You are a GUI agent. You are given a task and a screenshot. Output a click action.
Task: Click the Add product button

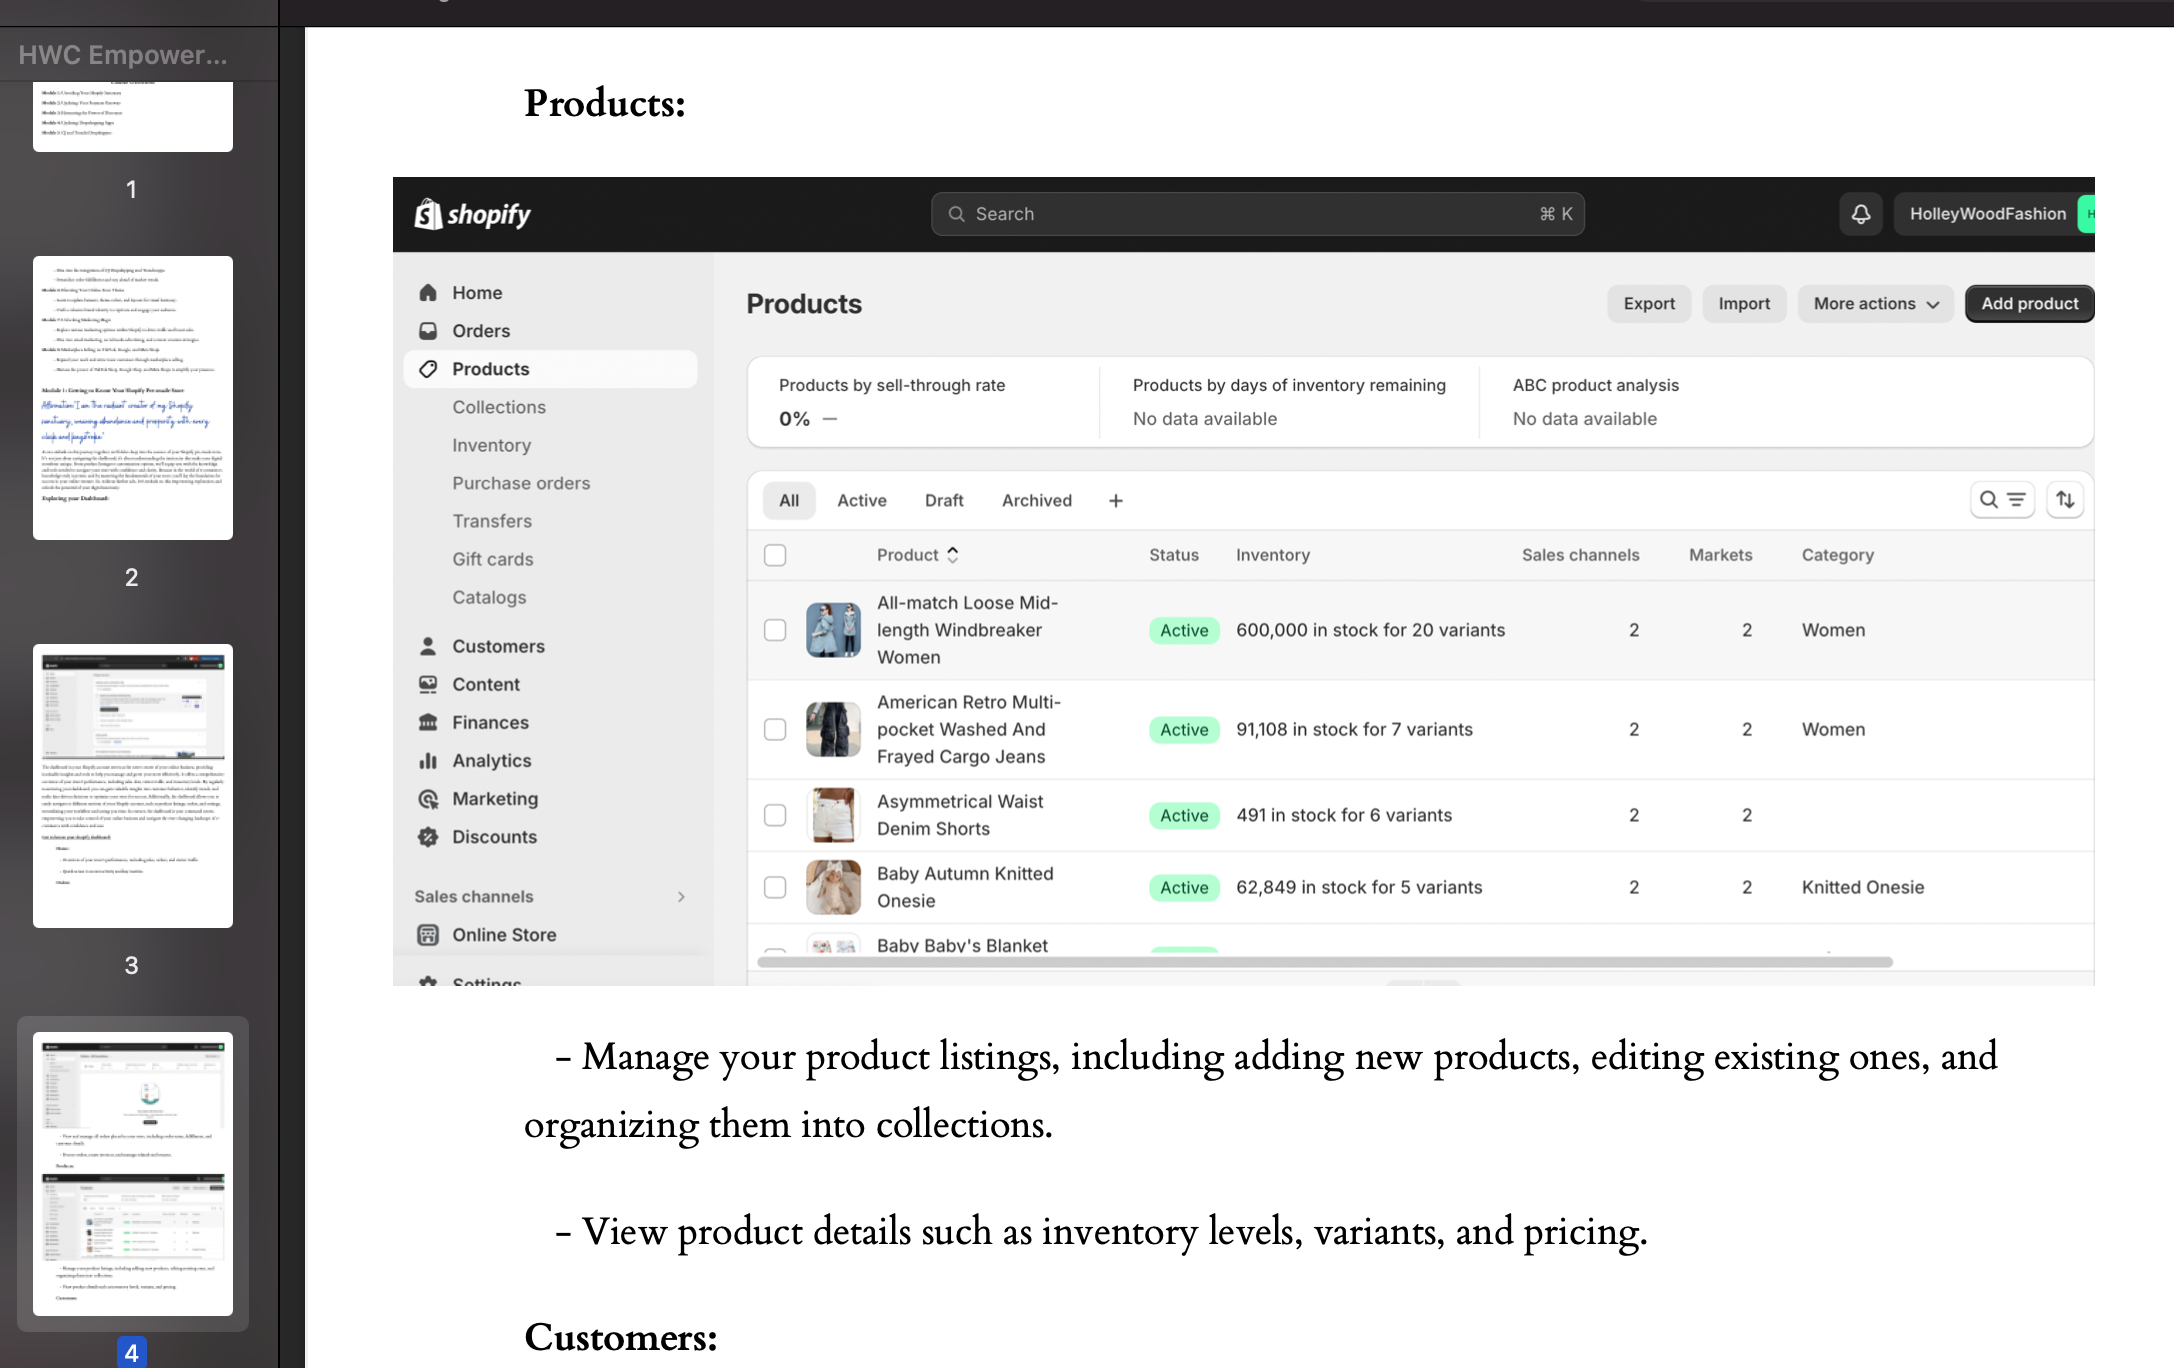coord(2029,304)
